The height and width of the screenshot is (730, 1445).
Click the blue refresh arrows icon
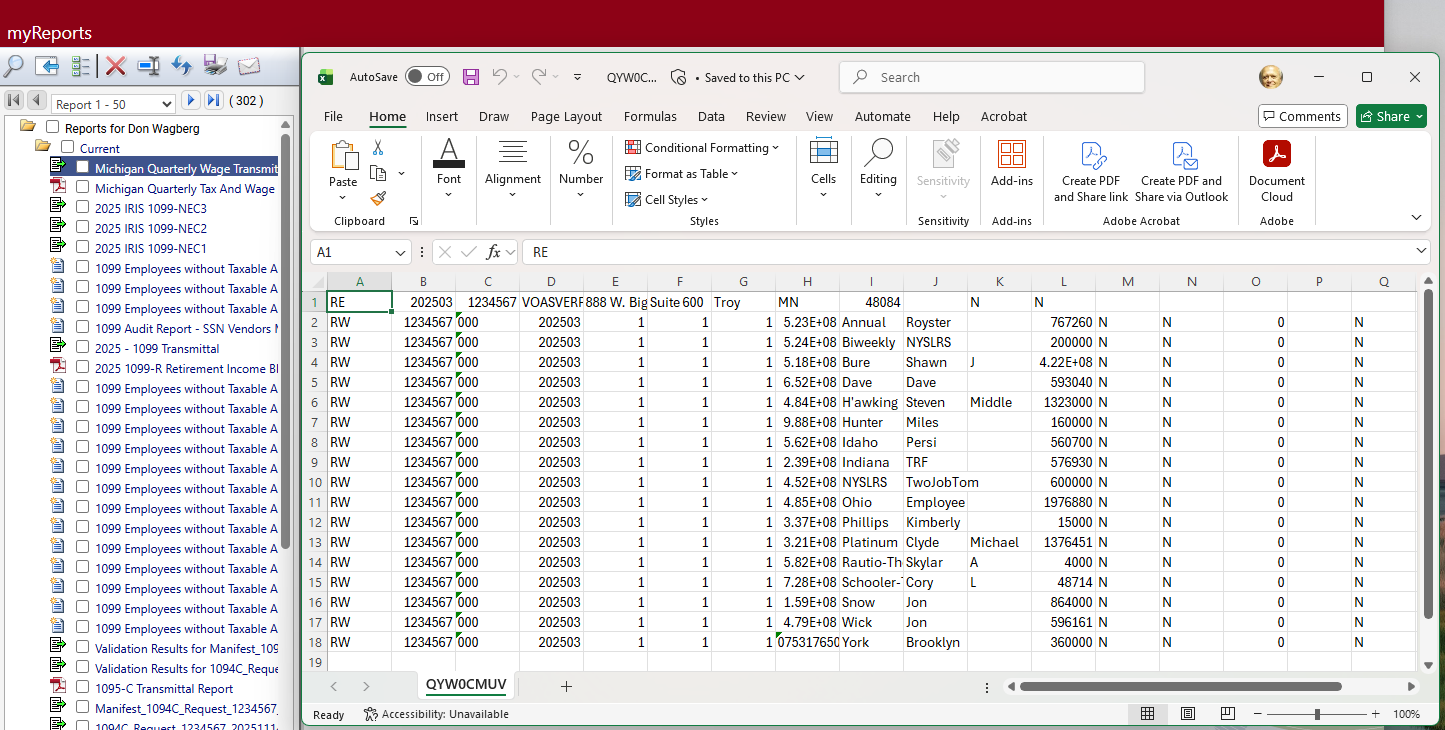tap(181, 67)
